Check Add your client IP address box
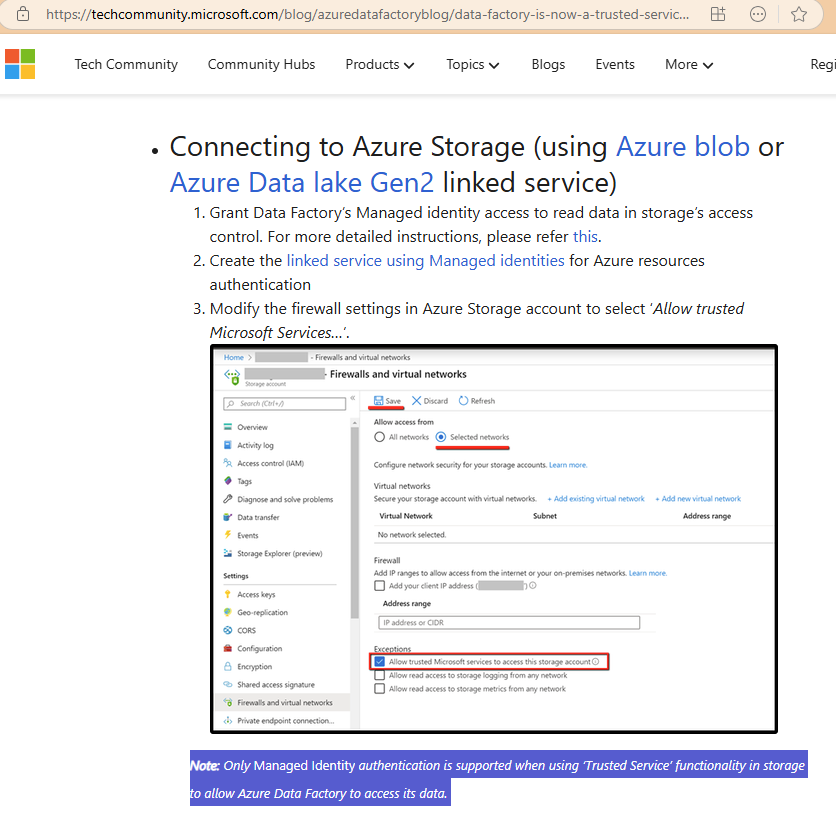The image size is (836, 834). pyautogui.click(x=379, y=586)
